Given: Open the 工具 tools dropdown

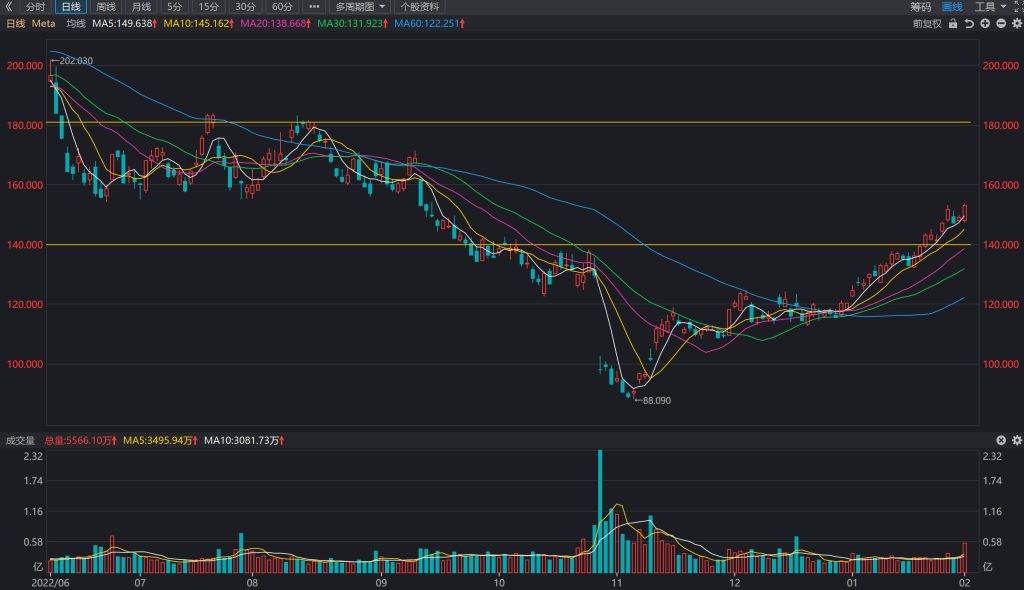Looking at the screenshot, I should coord(990,7).
